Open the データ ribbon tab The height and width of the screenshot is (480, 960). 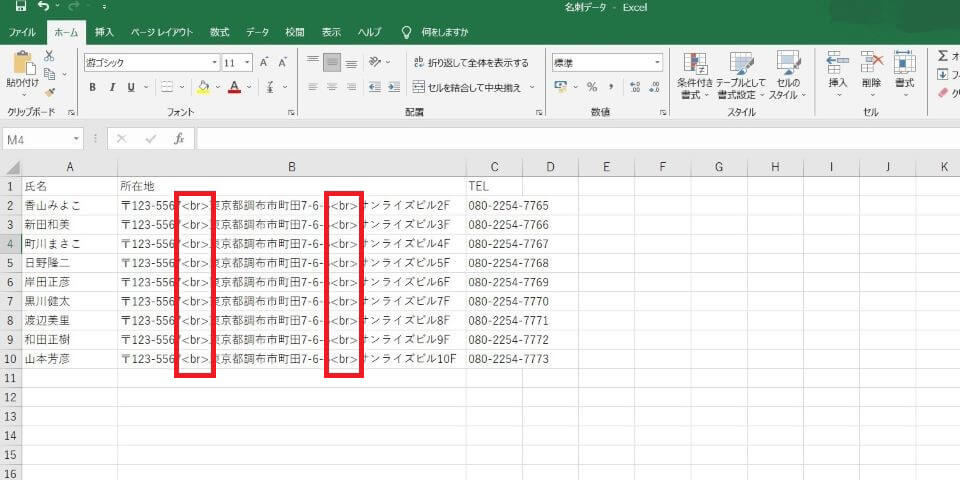[257, 32]
